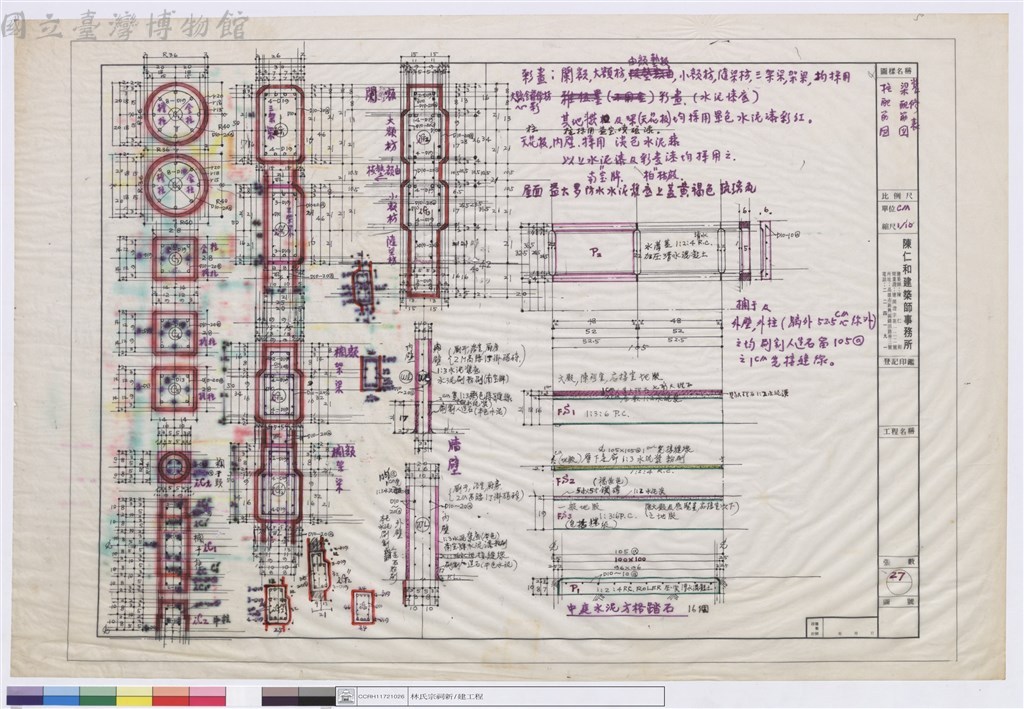
Task: Click the green swatch on the color bar
Action: click(98, 696)
